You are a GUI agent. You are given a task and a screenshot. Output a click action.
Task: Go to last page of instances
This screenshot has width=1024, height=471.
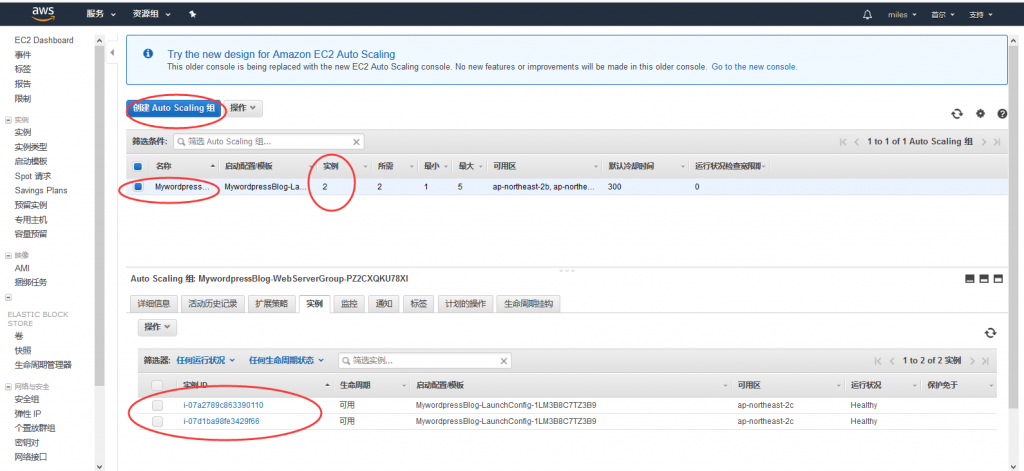click(x=985, y=361)
